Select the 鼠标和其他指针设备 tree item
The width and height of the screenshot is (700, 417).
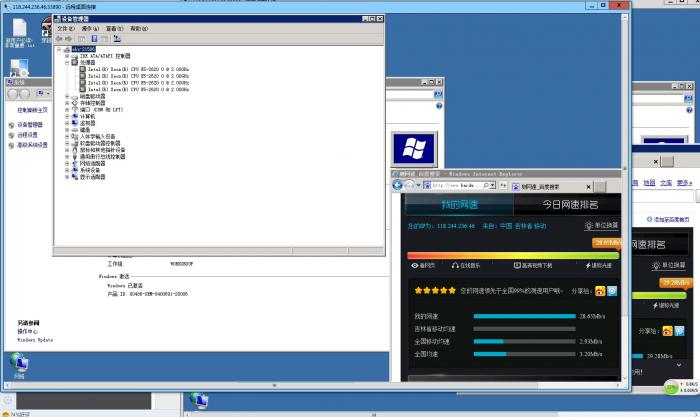tap(102, 150)
